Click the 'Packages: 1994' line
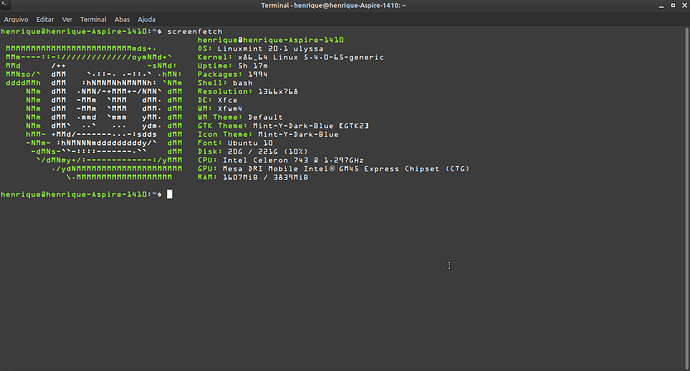The height and width of the screenshot is (371, 690). tap(232, 74)
